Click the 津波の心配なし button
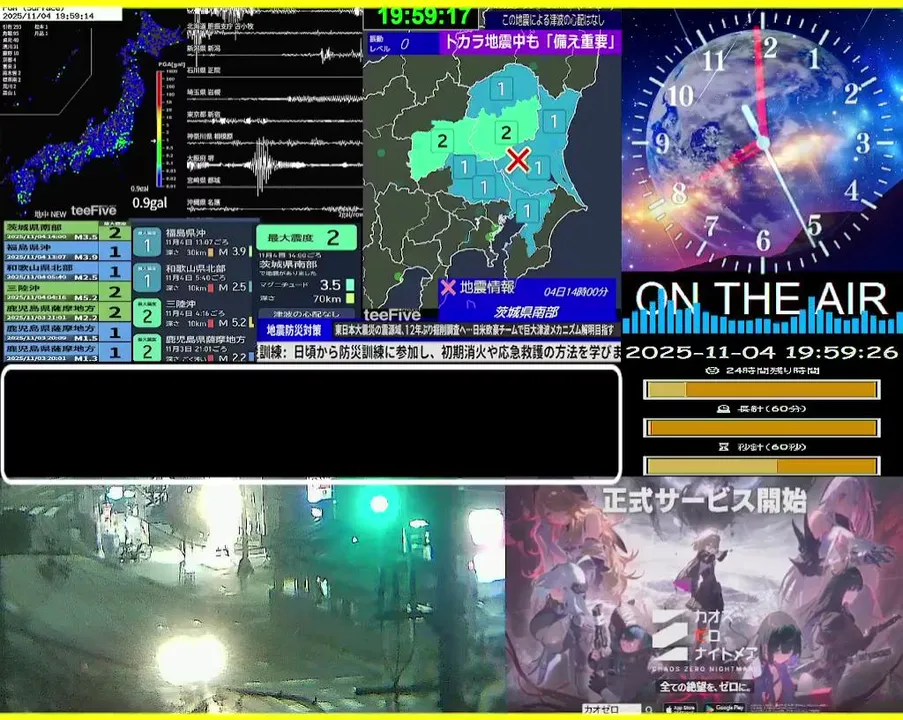This screenshot has width=903, height=720. point(306,314)
